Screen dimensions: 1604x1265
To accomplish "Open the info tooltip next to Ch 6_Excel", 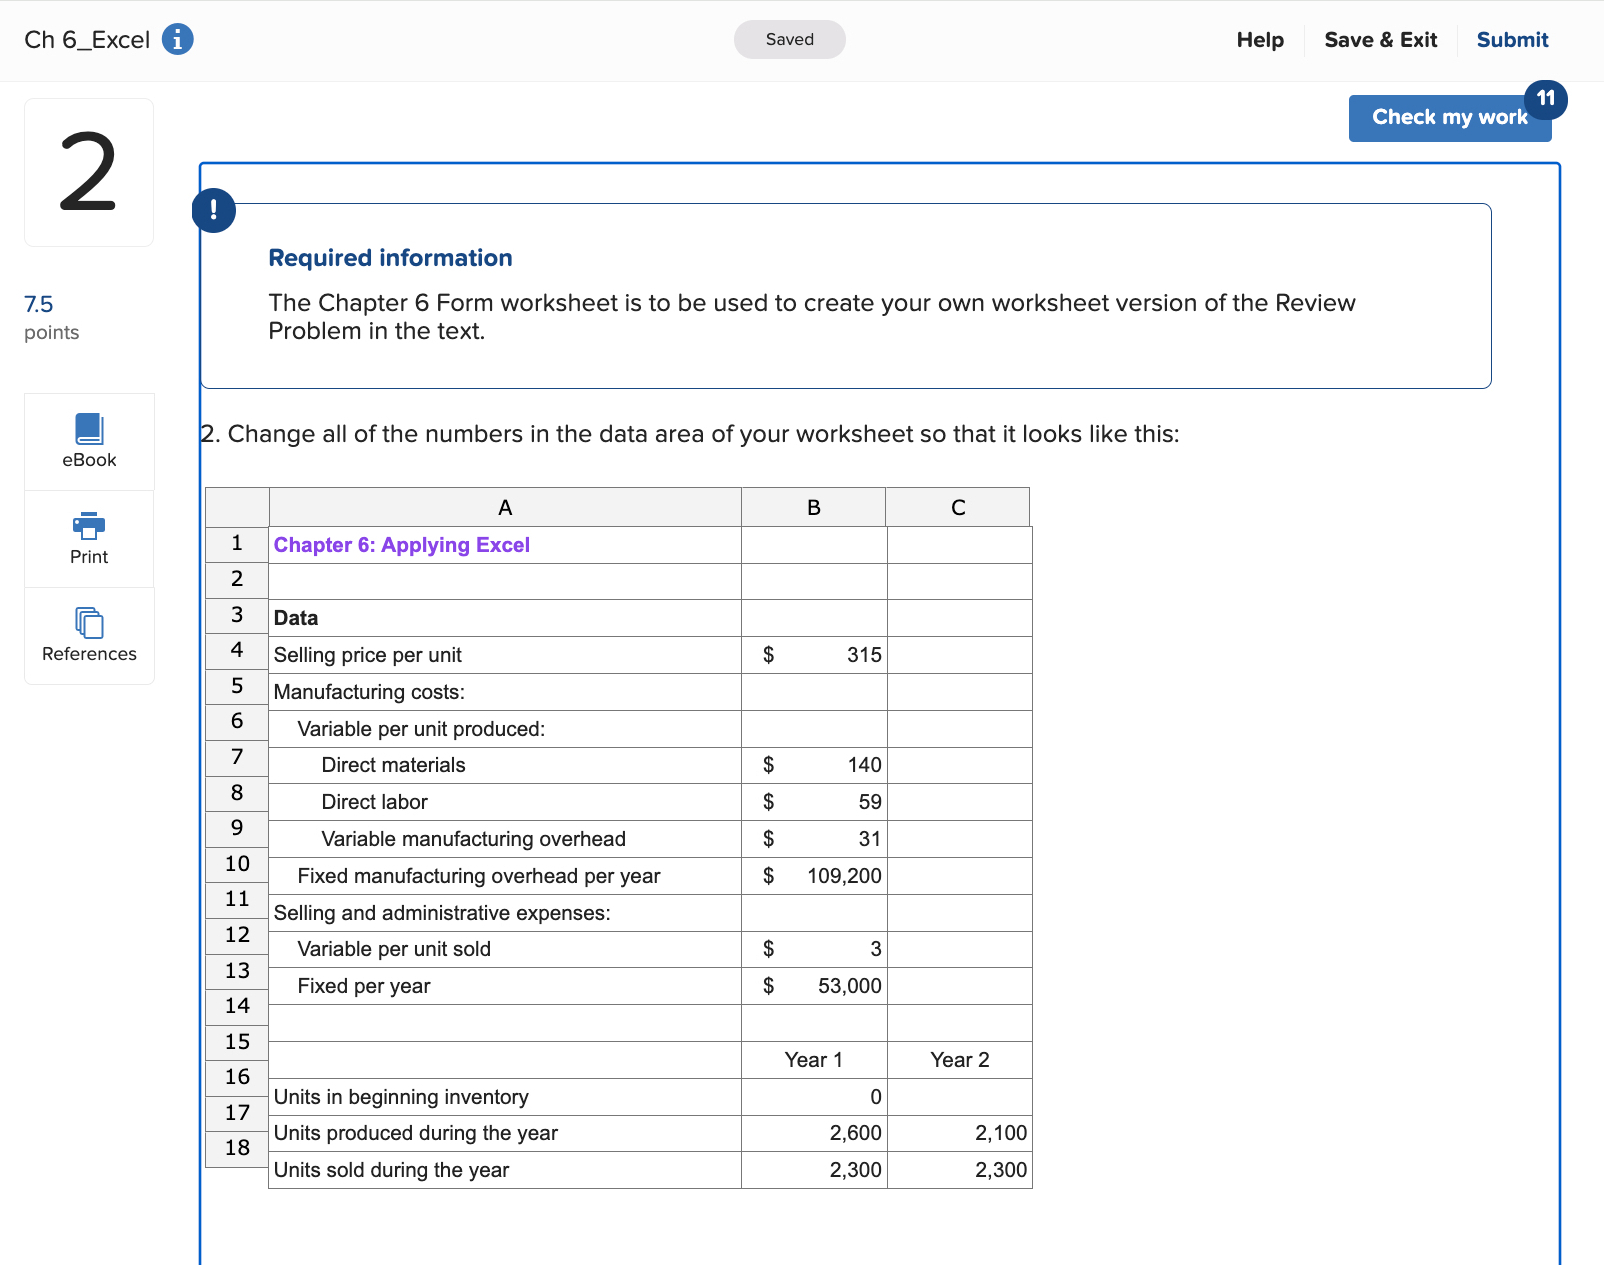I will tap(177, 39).
